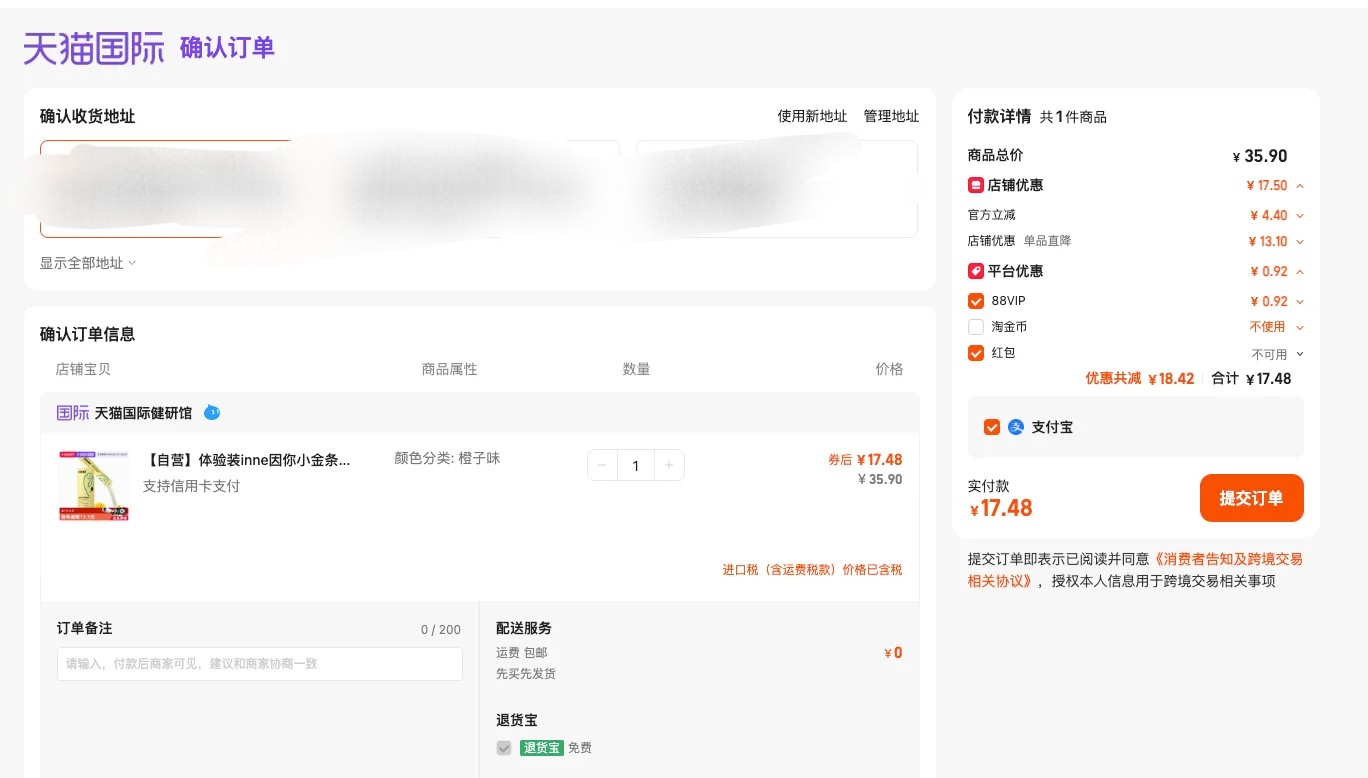The height and width of the screenshot is (778, 1368).
Task: Collapse the 平台优惠 section arrow
Action: (x=1299, y=272)
